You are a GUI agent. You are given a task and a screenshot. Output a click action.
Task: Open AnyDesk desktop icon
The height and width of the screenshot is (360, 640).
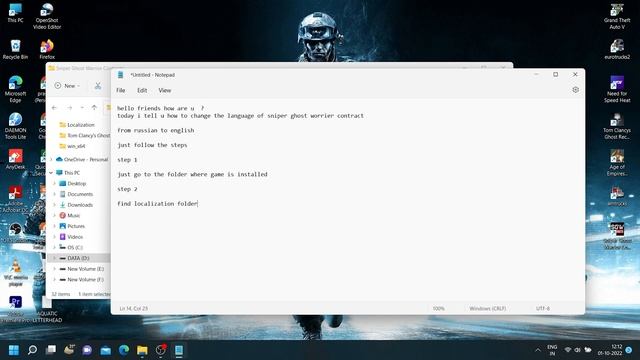coord(15,160)
